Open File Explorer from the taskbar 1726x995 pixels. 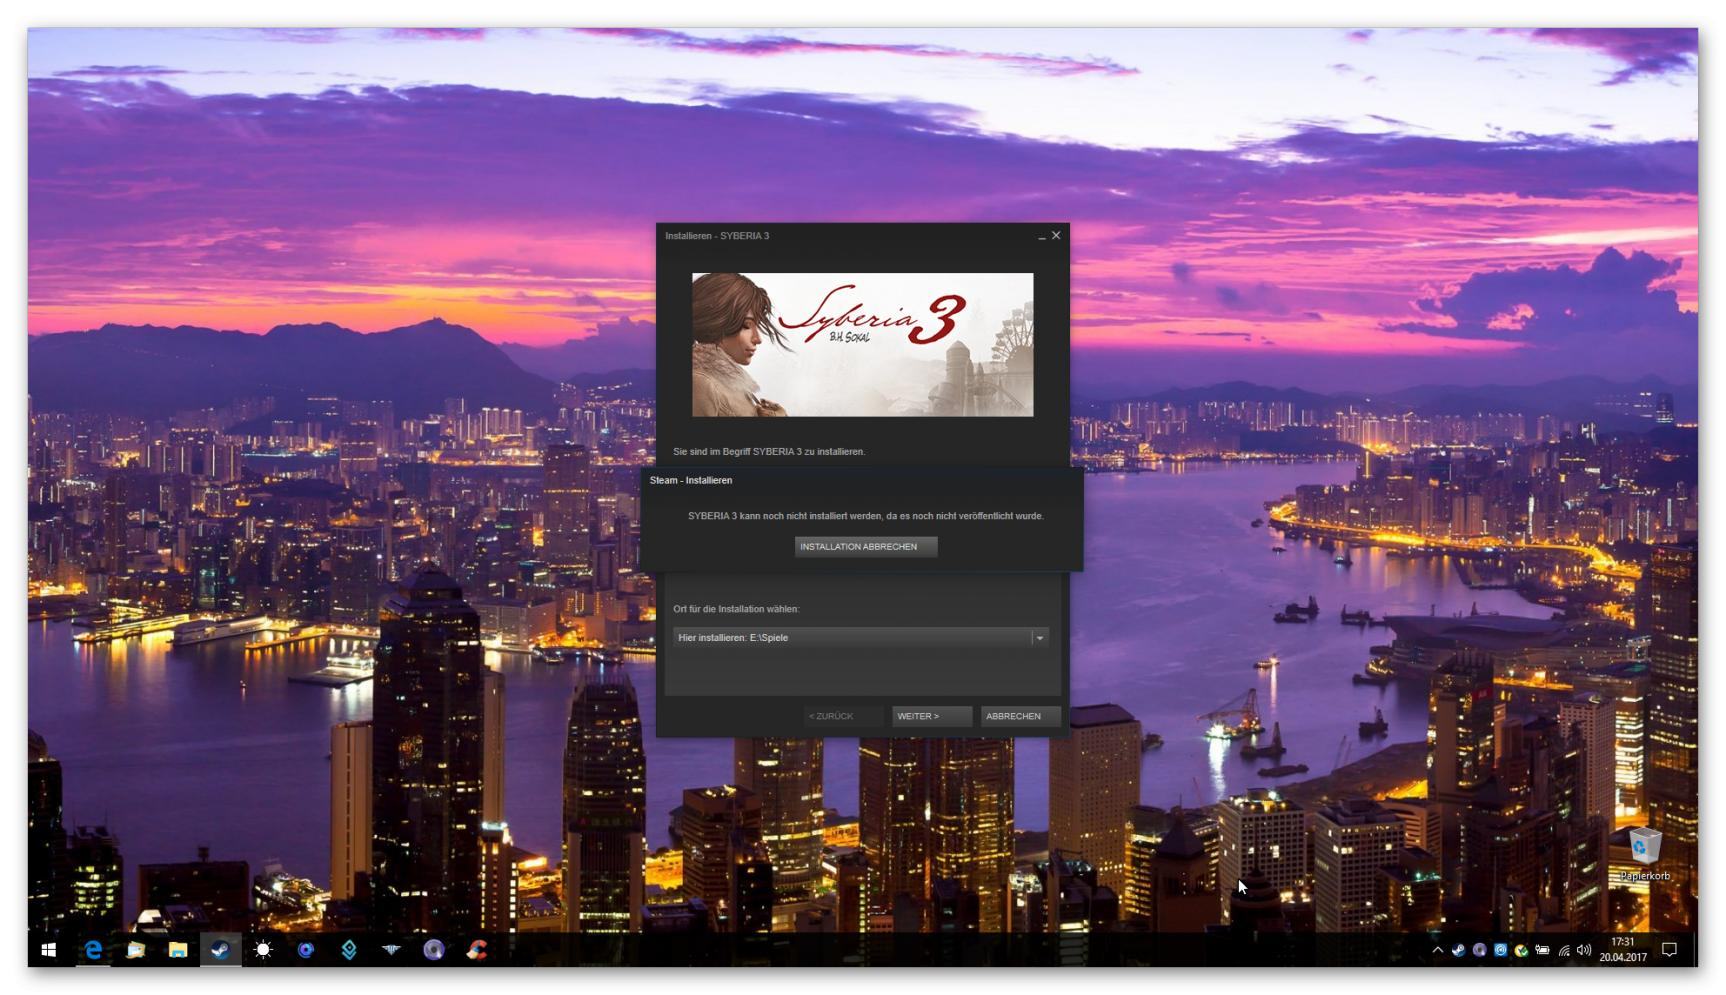click(178, 950)
